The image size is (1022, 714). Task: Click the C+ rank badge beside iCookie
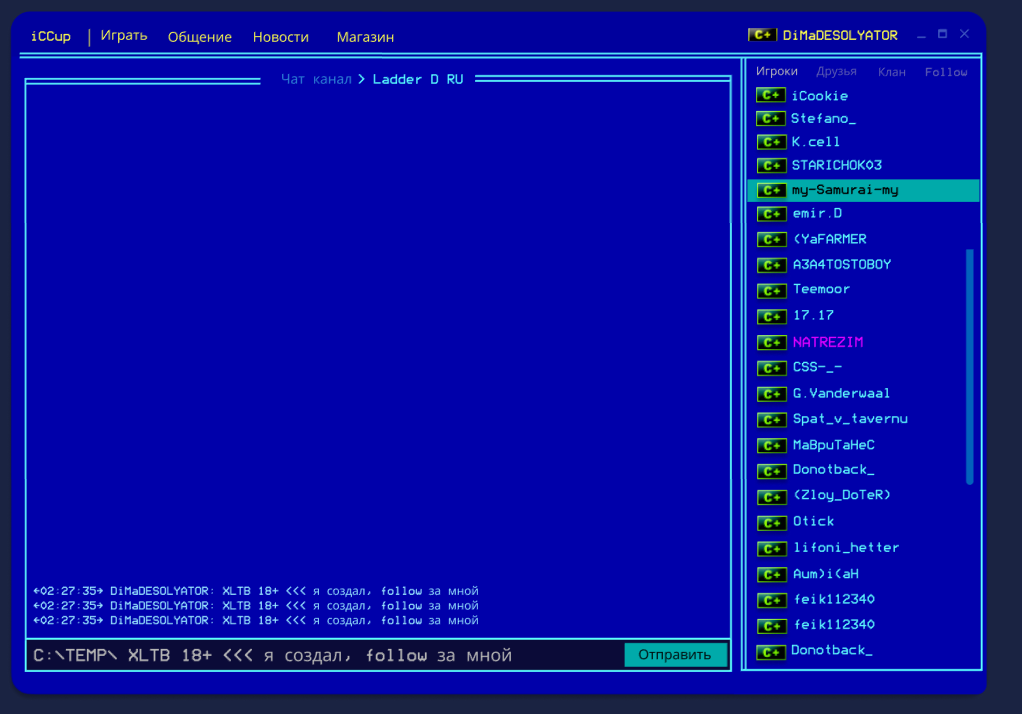point(770,96)
